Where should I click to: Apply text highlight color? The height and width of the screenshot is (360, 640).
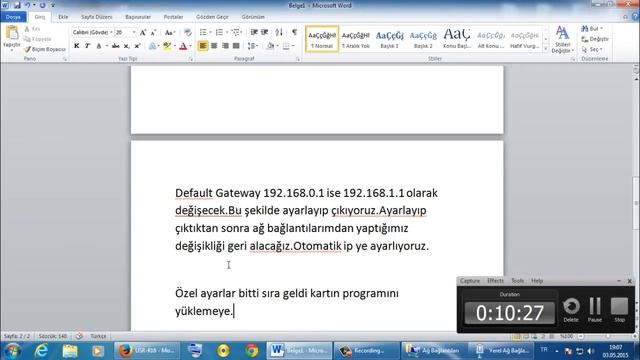[167, 46]
